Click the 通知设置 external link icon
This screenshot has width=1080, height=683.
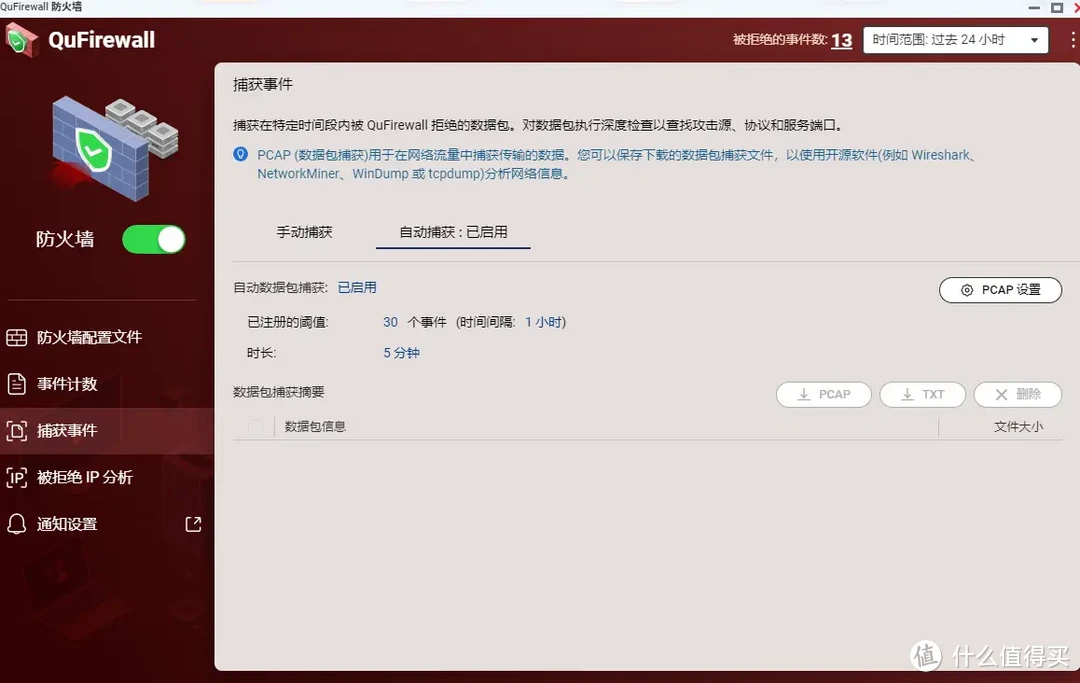pos(194,524)
